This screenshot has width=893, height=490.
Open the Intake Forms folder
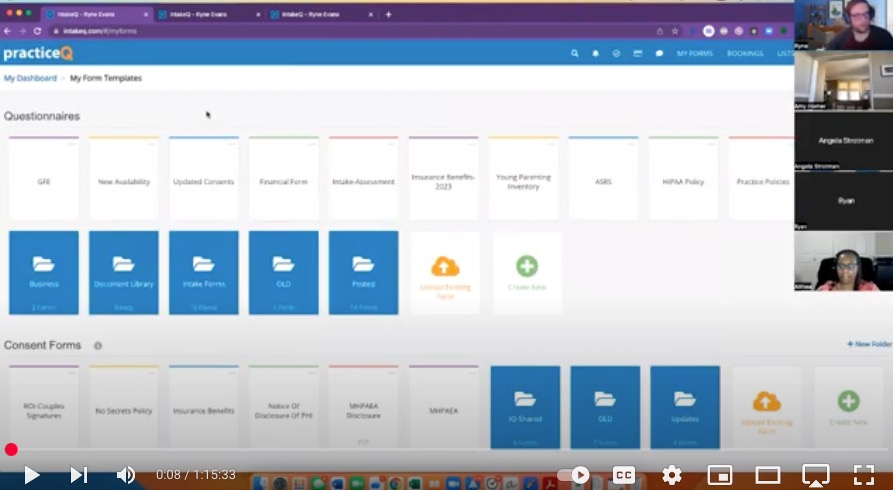click(x=204, y=272)
